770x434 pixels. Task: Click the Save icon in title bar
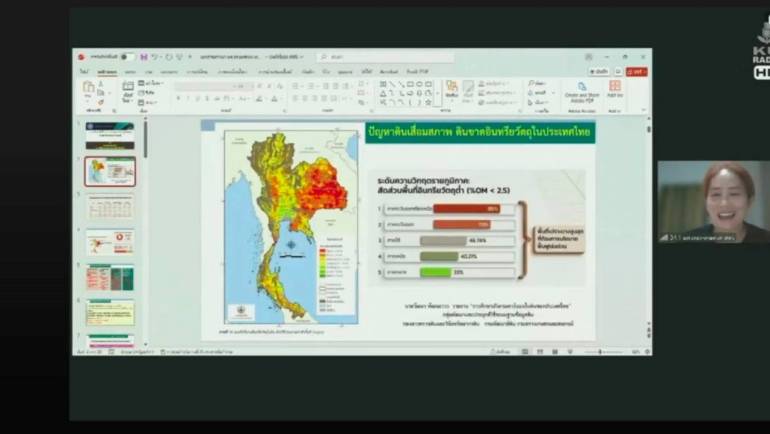coord(144,57)
